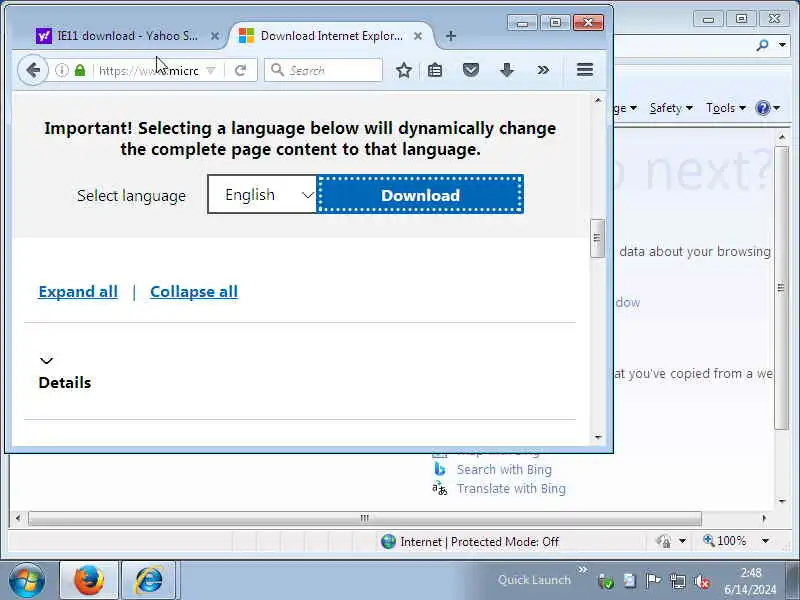This screenshot has height=600, width=800.
Task: Click the Details heading
Action: 65,383
